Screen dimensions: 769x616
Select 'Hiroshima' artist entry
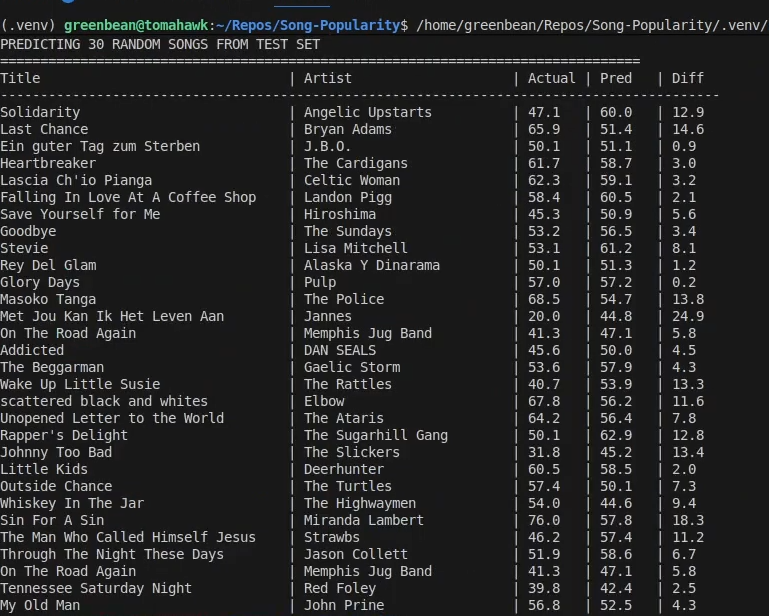click(340, 214)
